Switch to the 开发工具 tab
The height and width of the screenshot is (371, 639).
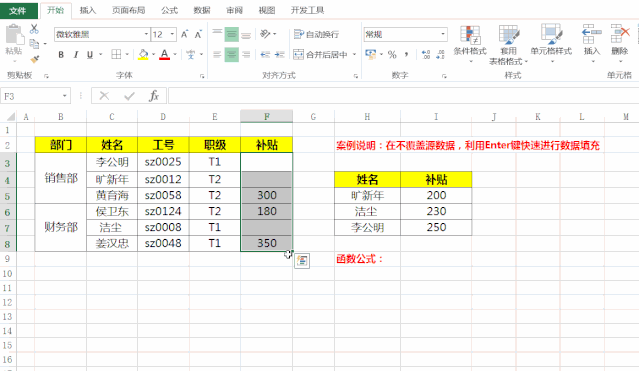pyautogui.click(x=307, y=10)
